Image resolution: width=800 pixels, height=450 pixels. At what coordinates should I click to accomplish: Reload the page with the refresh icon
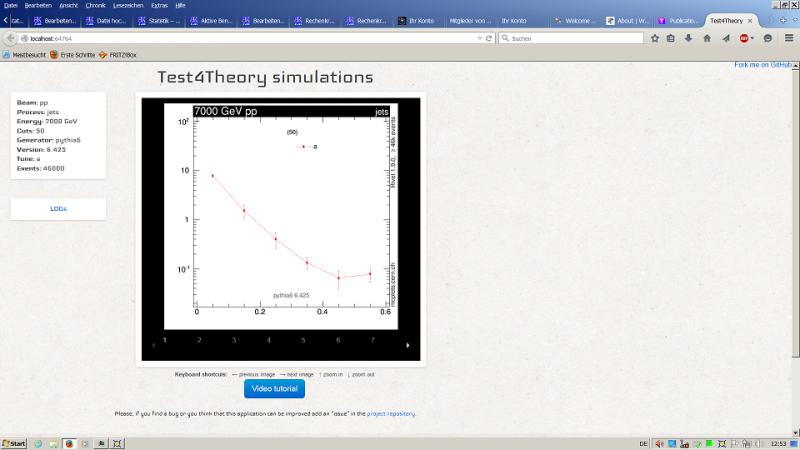pos(488,38)
